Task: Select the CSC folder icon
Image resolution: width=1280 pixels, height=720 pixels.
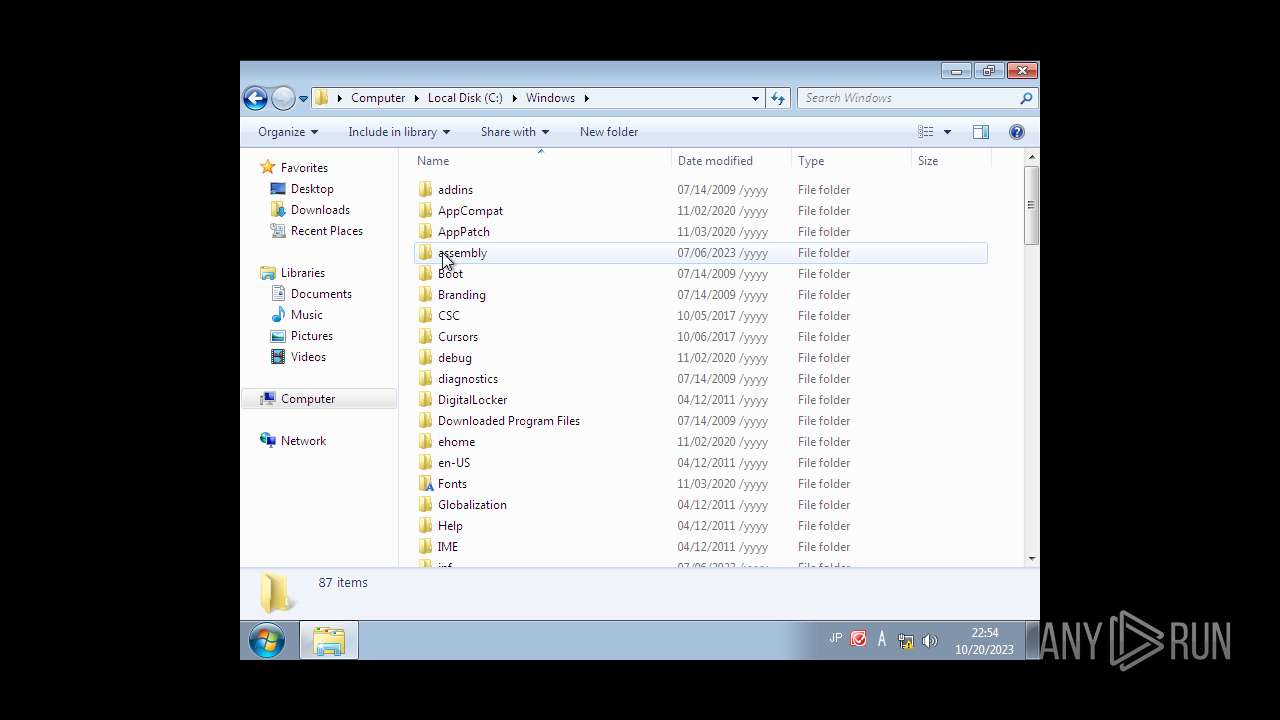Action: [425, 316]
